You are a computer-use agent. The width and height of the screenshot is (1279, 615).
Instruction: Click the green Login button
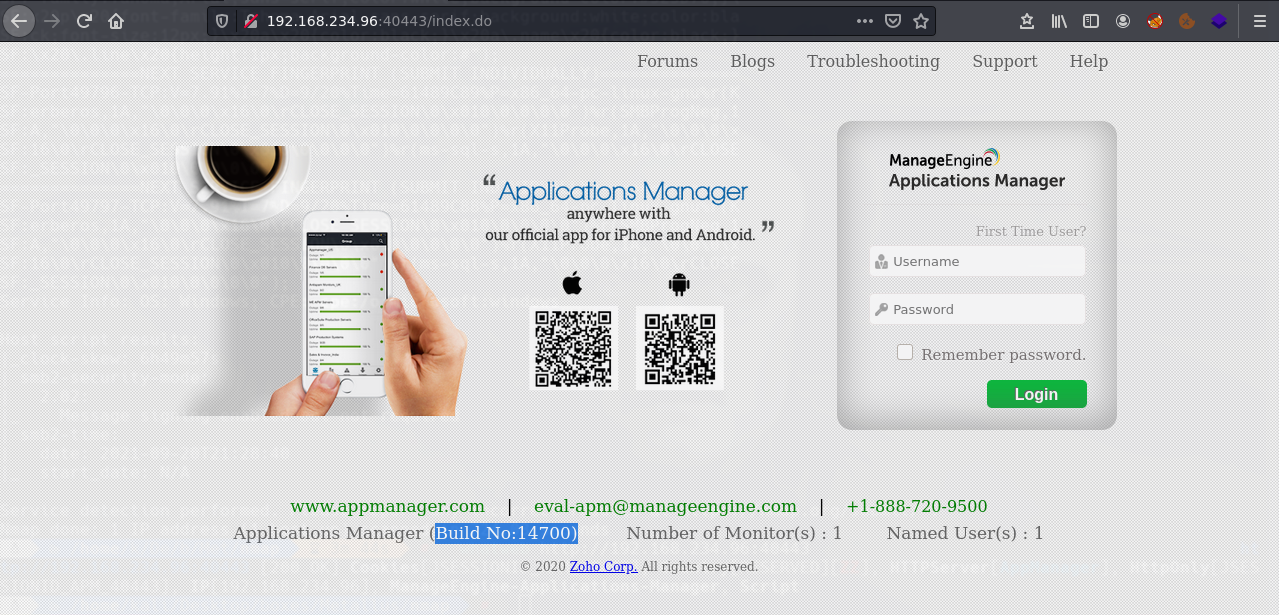pos(1036,394)
